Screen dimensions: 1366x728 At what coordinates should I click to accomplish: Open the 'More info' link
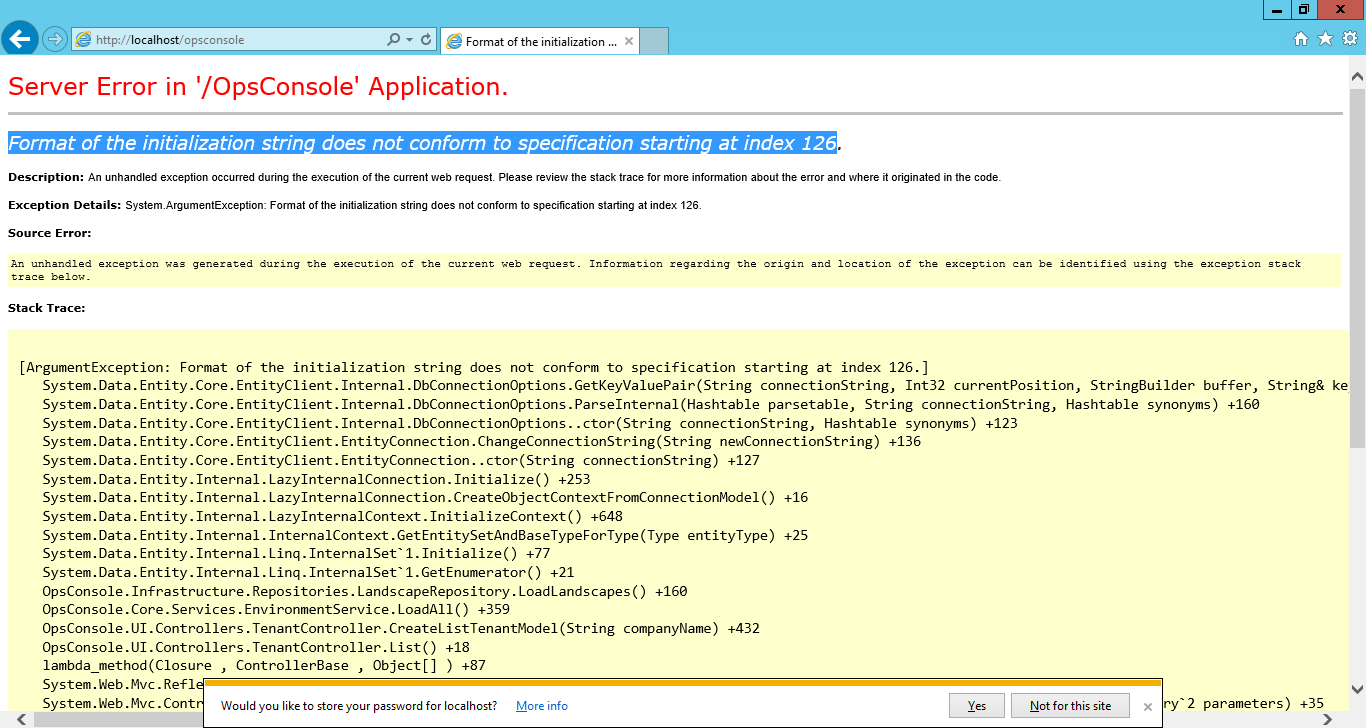[542, 706]
